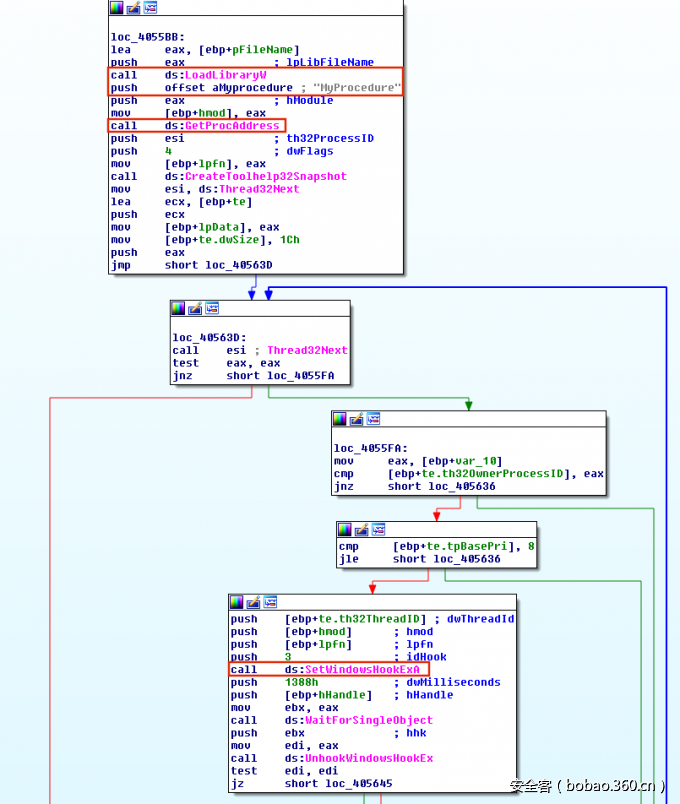Click the group nodes icon in the tpBasePri block
This screenshot has width=680, height=804.
point(377,529)
